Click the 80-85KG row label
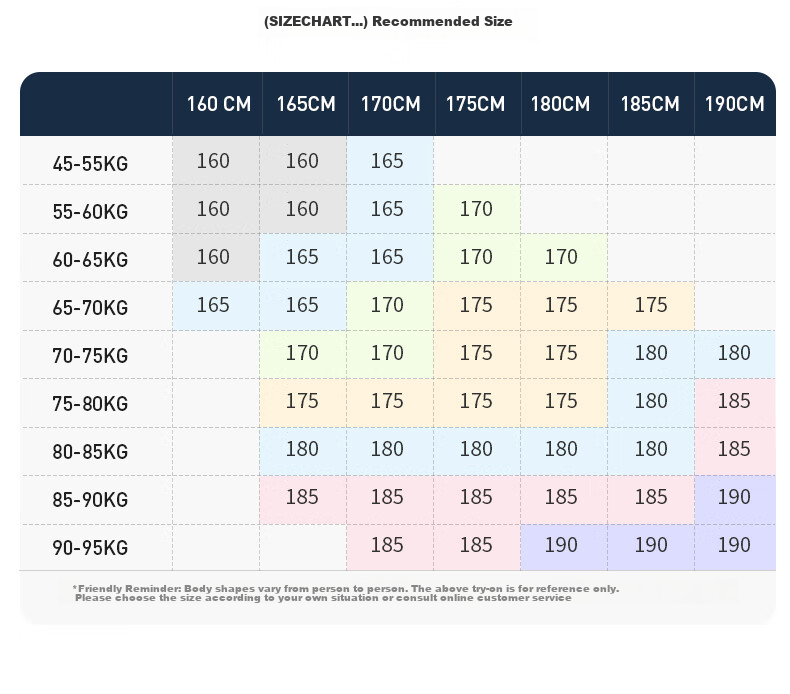Viewport: 790px width, 694px height. [x=90, y=452]
